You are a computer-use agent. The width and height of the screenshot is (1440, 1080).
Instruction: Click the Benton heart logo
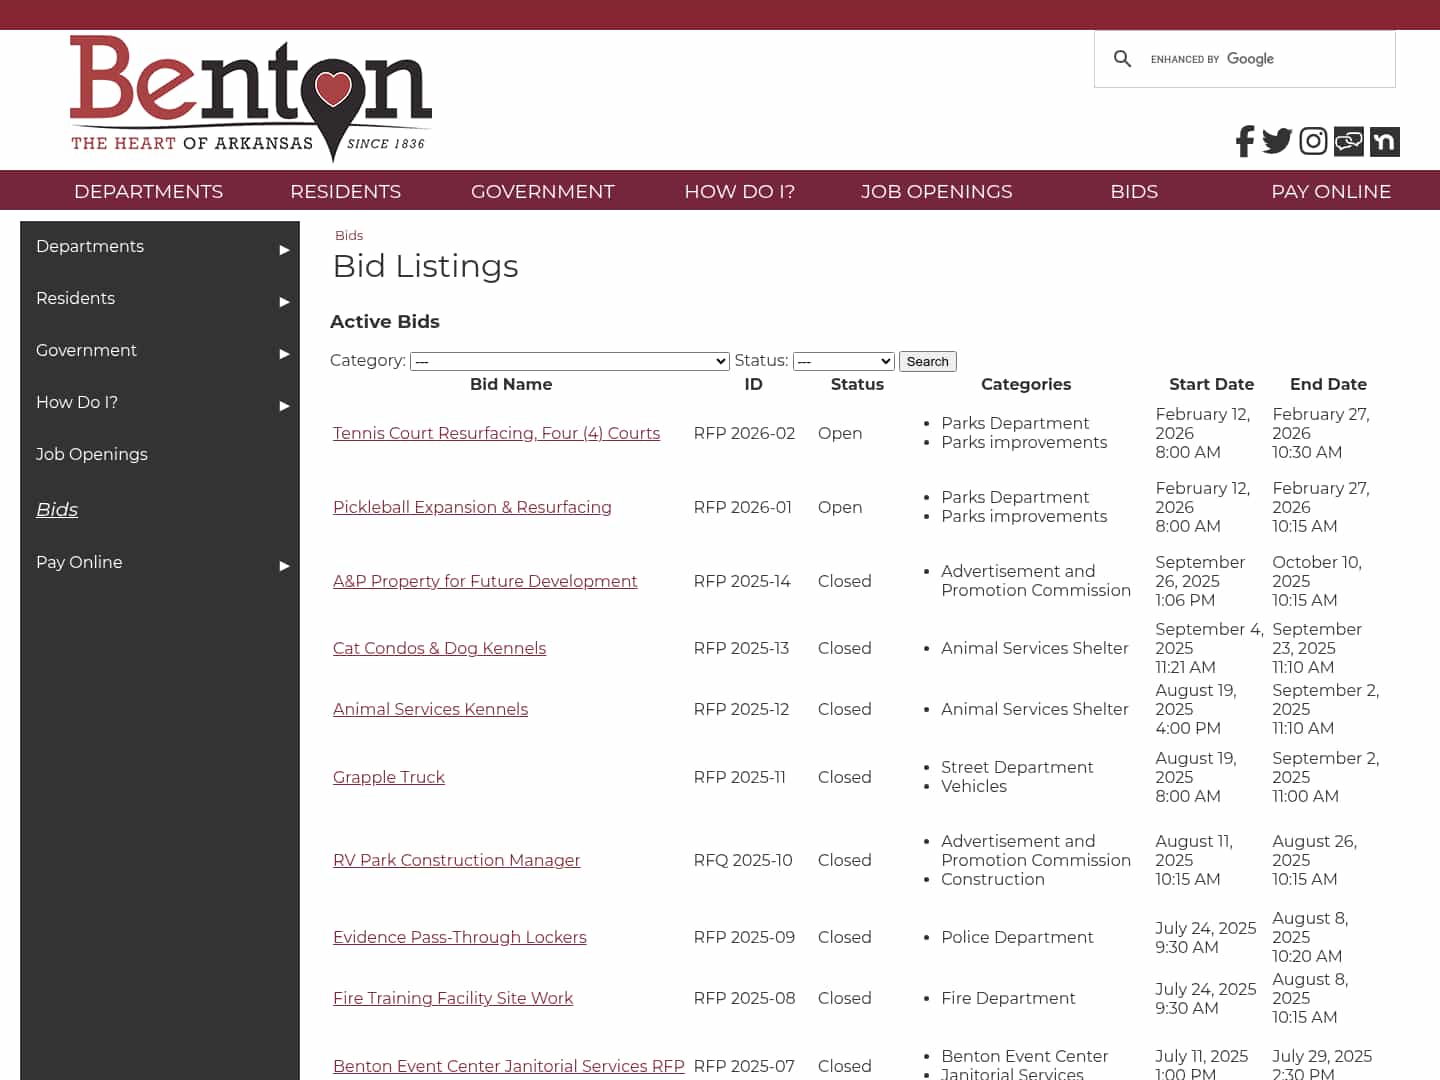pyautogui.click(x=250, y=99)
